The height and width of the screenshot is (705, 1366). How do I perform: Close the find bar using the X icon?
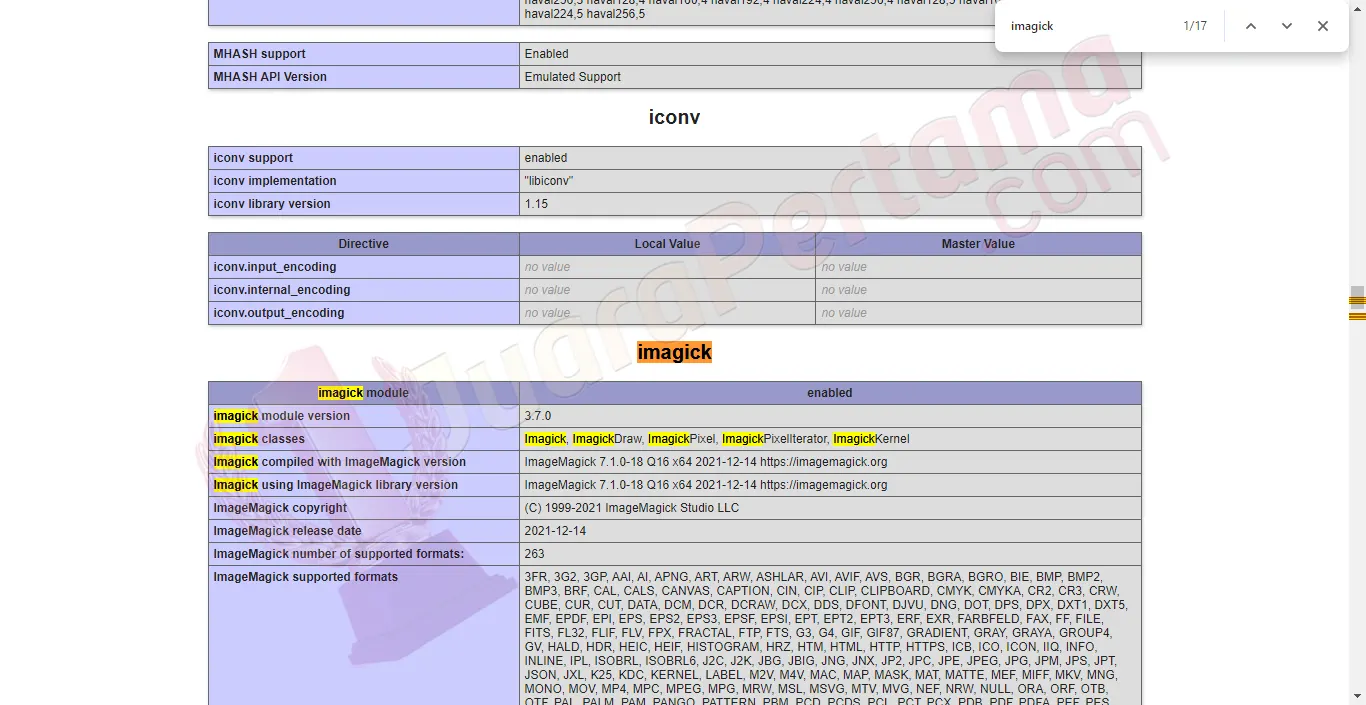1322,26
